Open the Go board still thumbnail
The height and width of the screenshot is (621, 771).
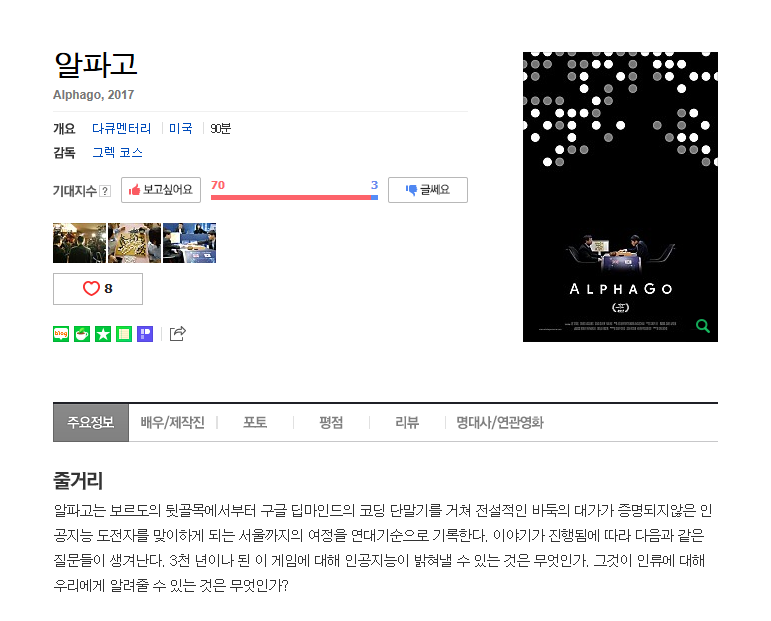[x=134, y=243]
